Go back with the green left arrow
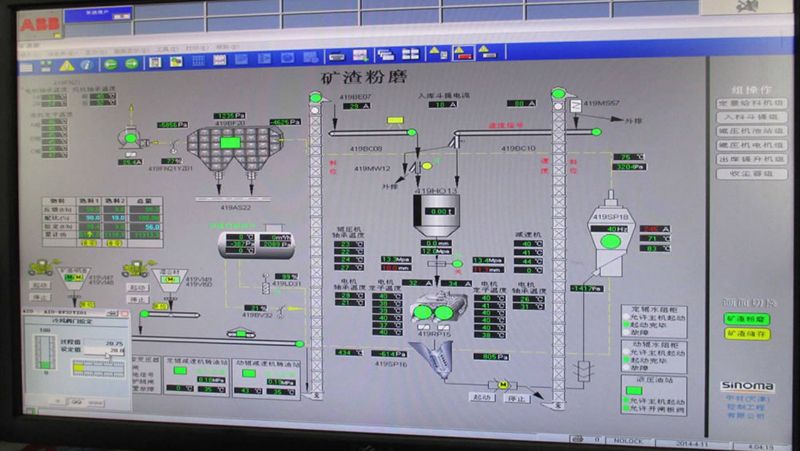 point(108,62)
